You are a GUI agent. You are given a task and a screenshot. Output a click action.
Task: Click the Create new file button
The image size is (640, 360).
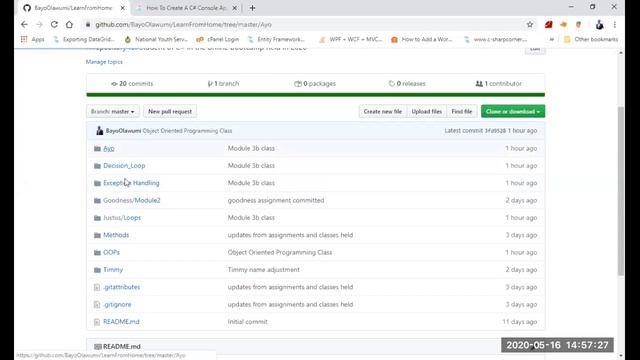tap(383, 111)
